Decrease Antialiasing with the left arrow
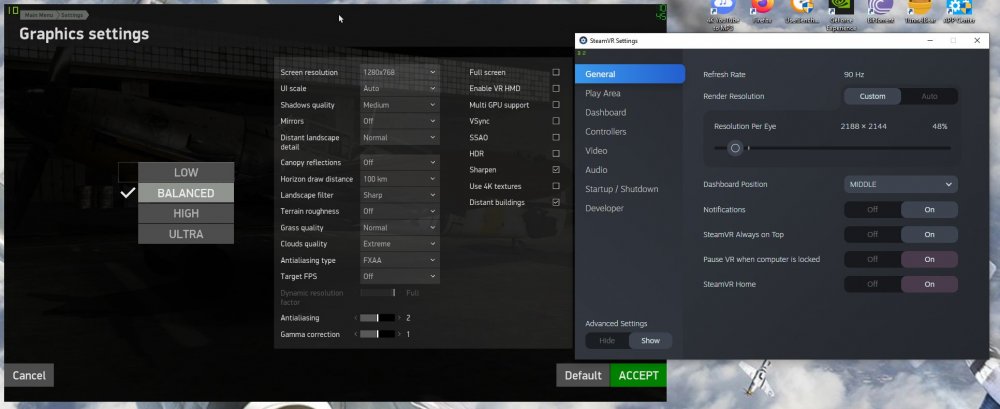The height and width of the screenshot is (409, 1000). 355,318
